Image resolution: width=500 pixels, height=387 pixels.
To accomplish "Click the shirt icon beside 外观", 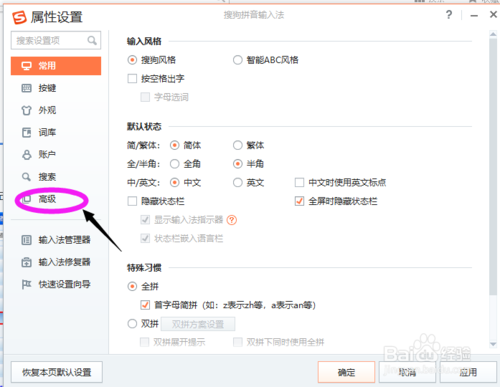I will point(26,110).
